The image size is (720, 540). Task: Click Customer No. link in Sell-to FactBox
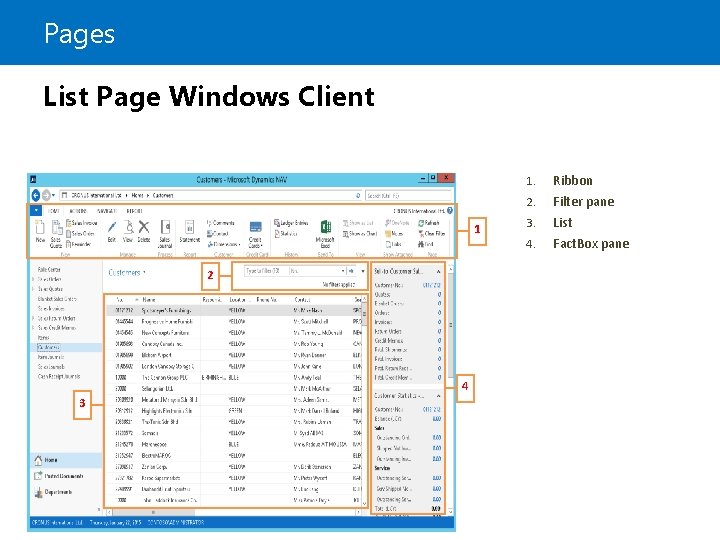click(432, 285)
